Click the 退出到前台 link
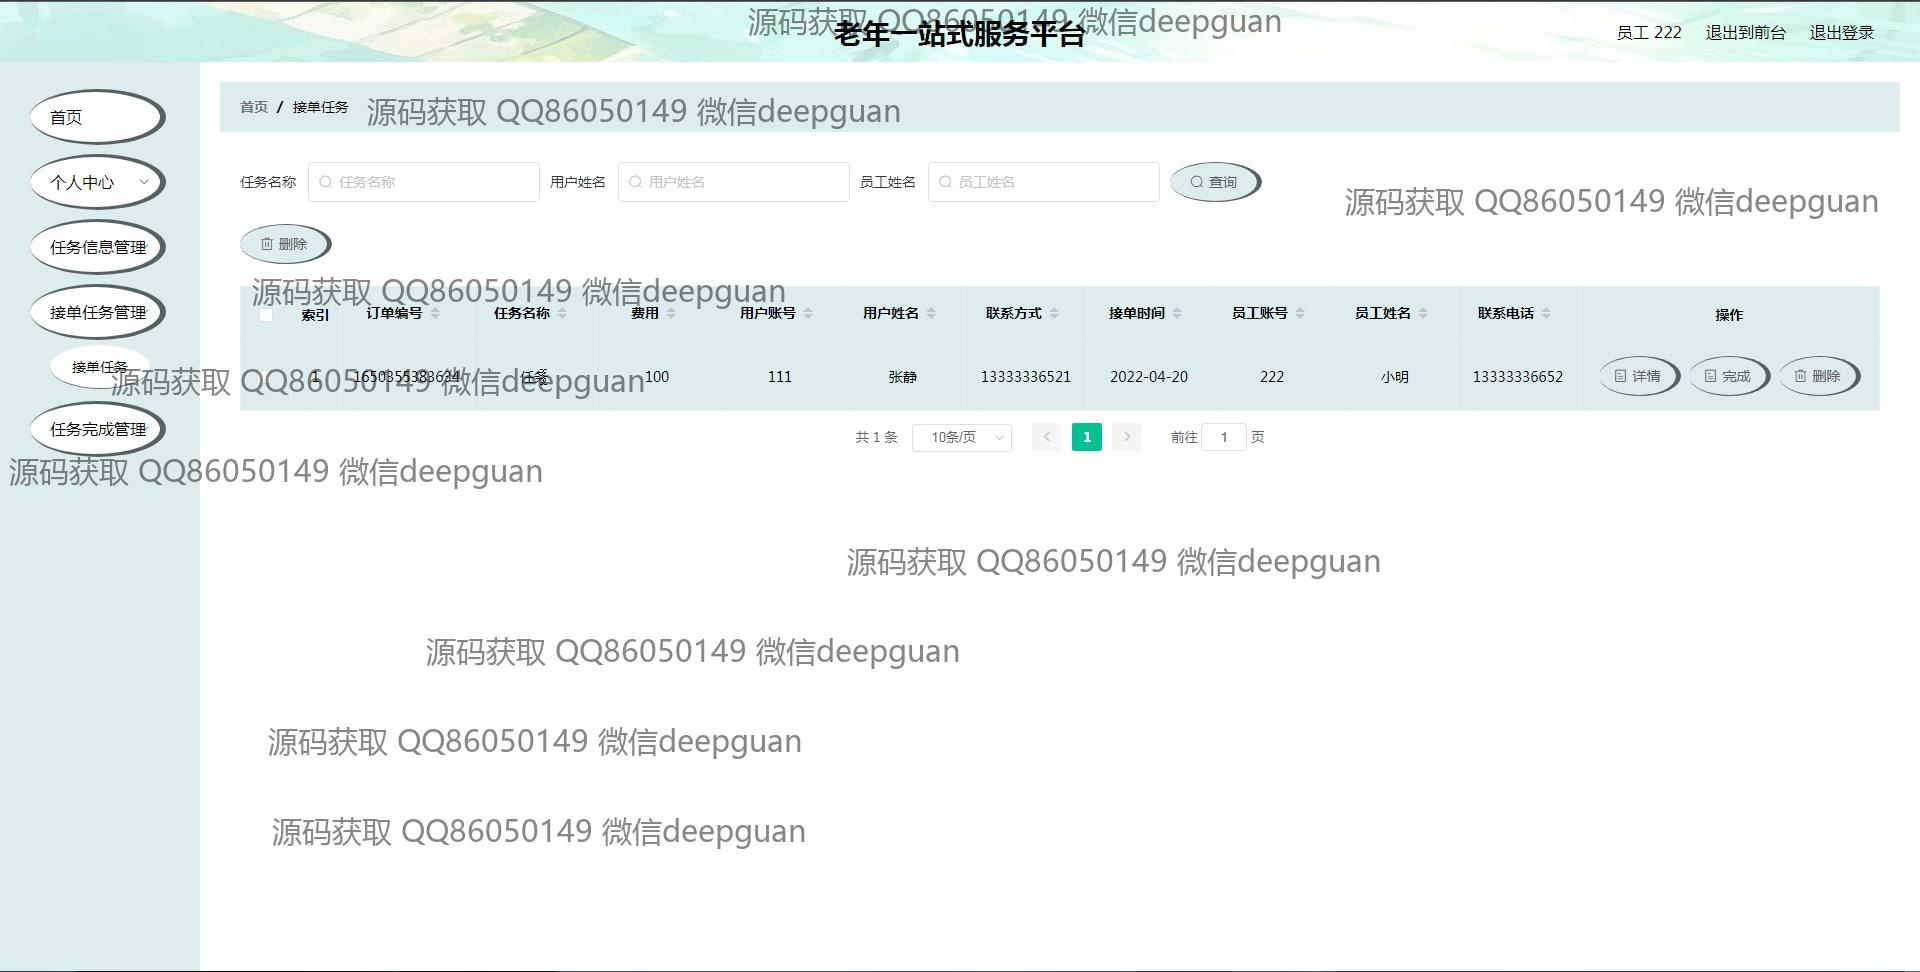This screenshot has height=972, width=1920. click(x=1745, y=33)
